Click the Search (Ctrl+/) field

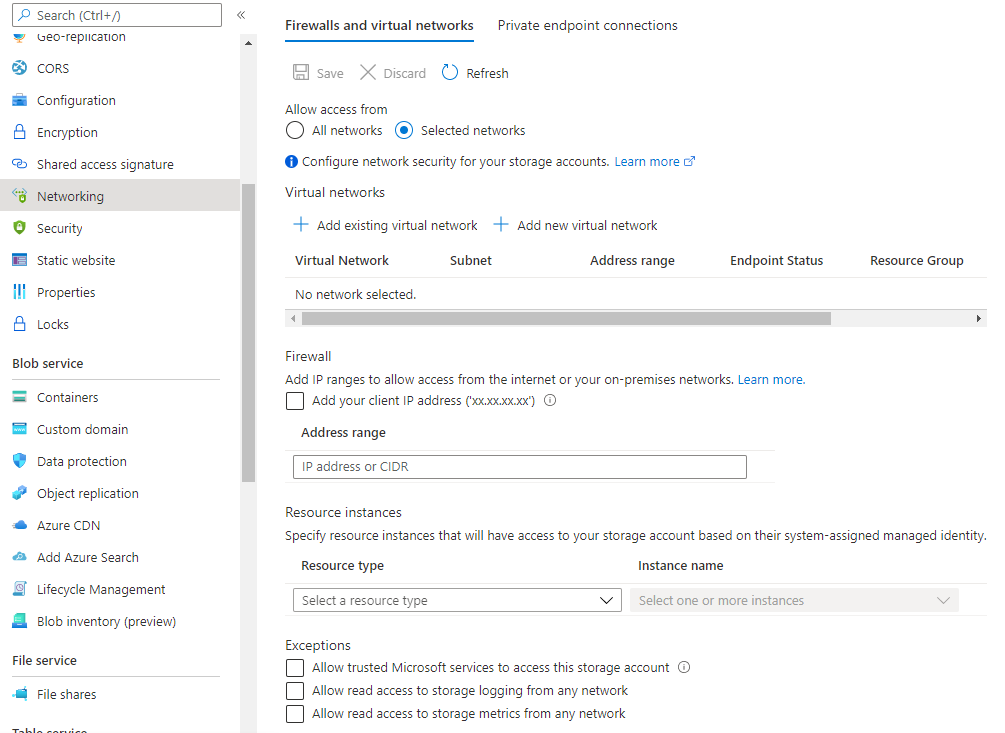point(117,15)
